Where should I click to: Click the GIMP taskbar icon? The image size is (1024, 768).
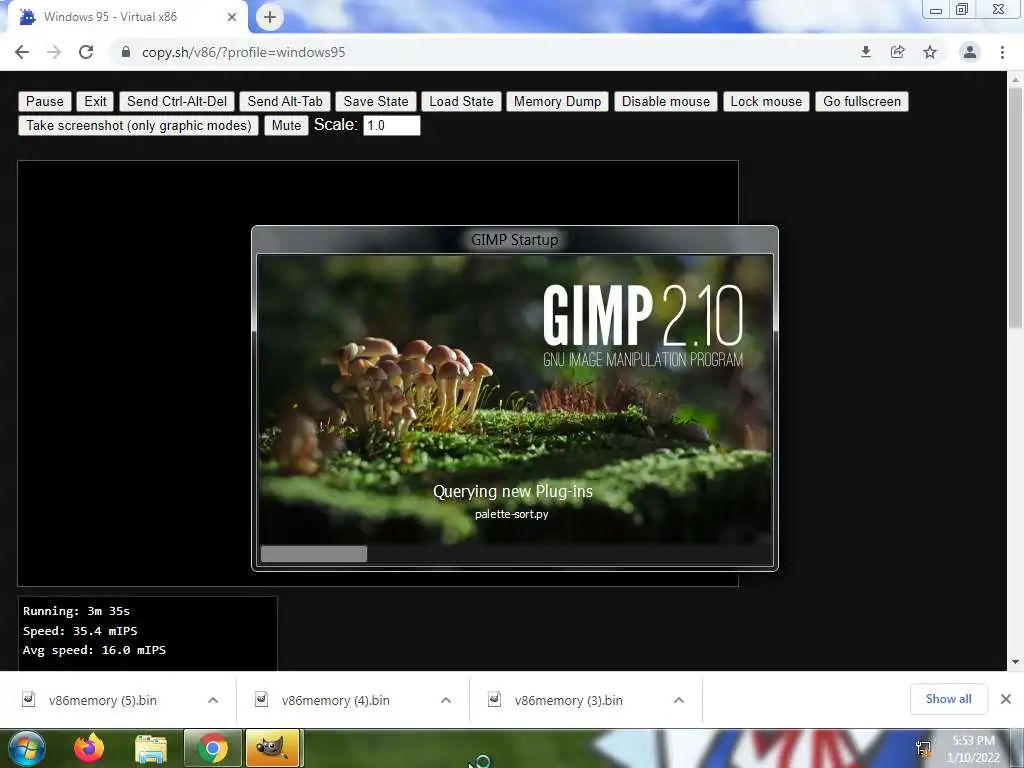272,748
